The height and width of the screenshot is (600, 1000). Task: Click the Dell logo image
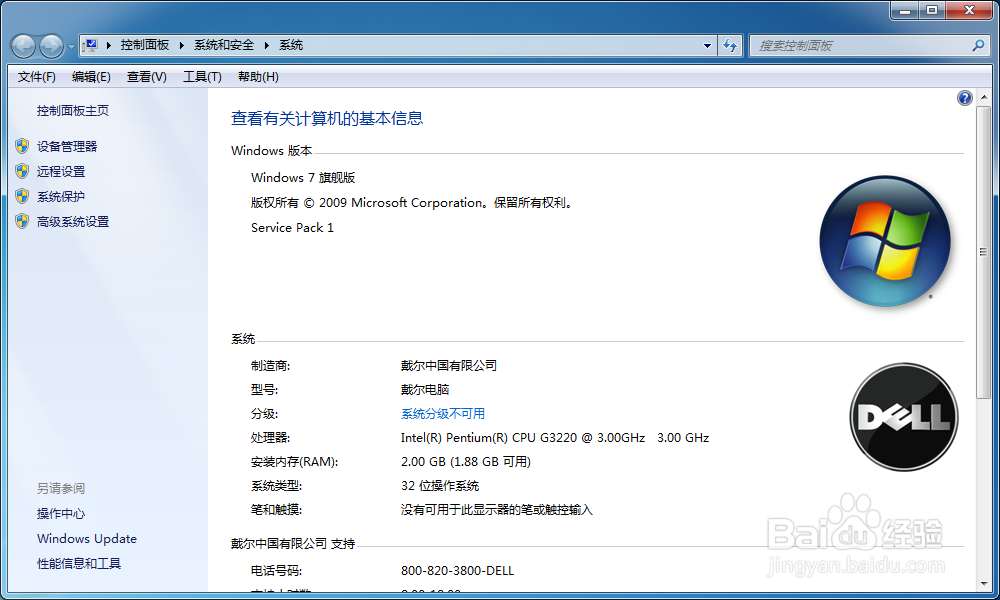904,417
